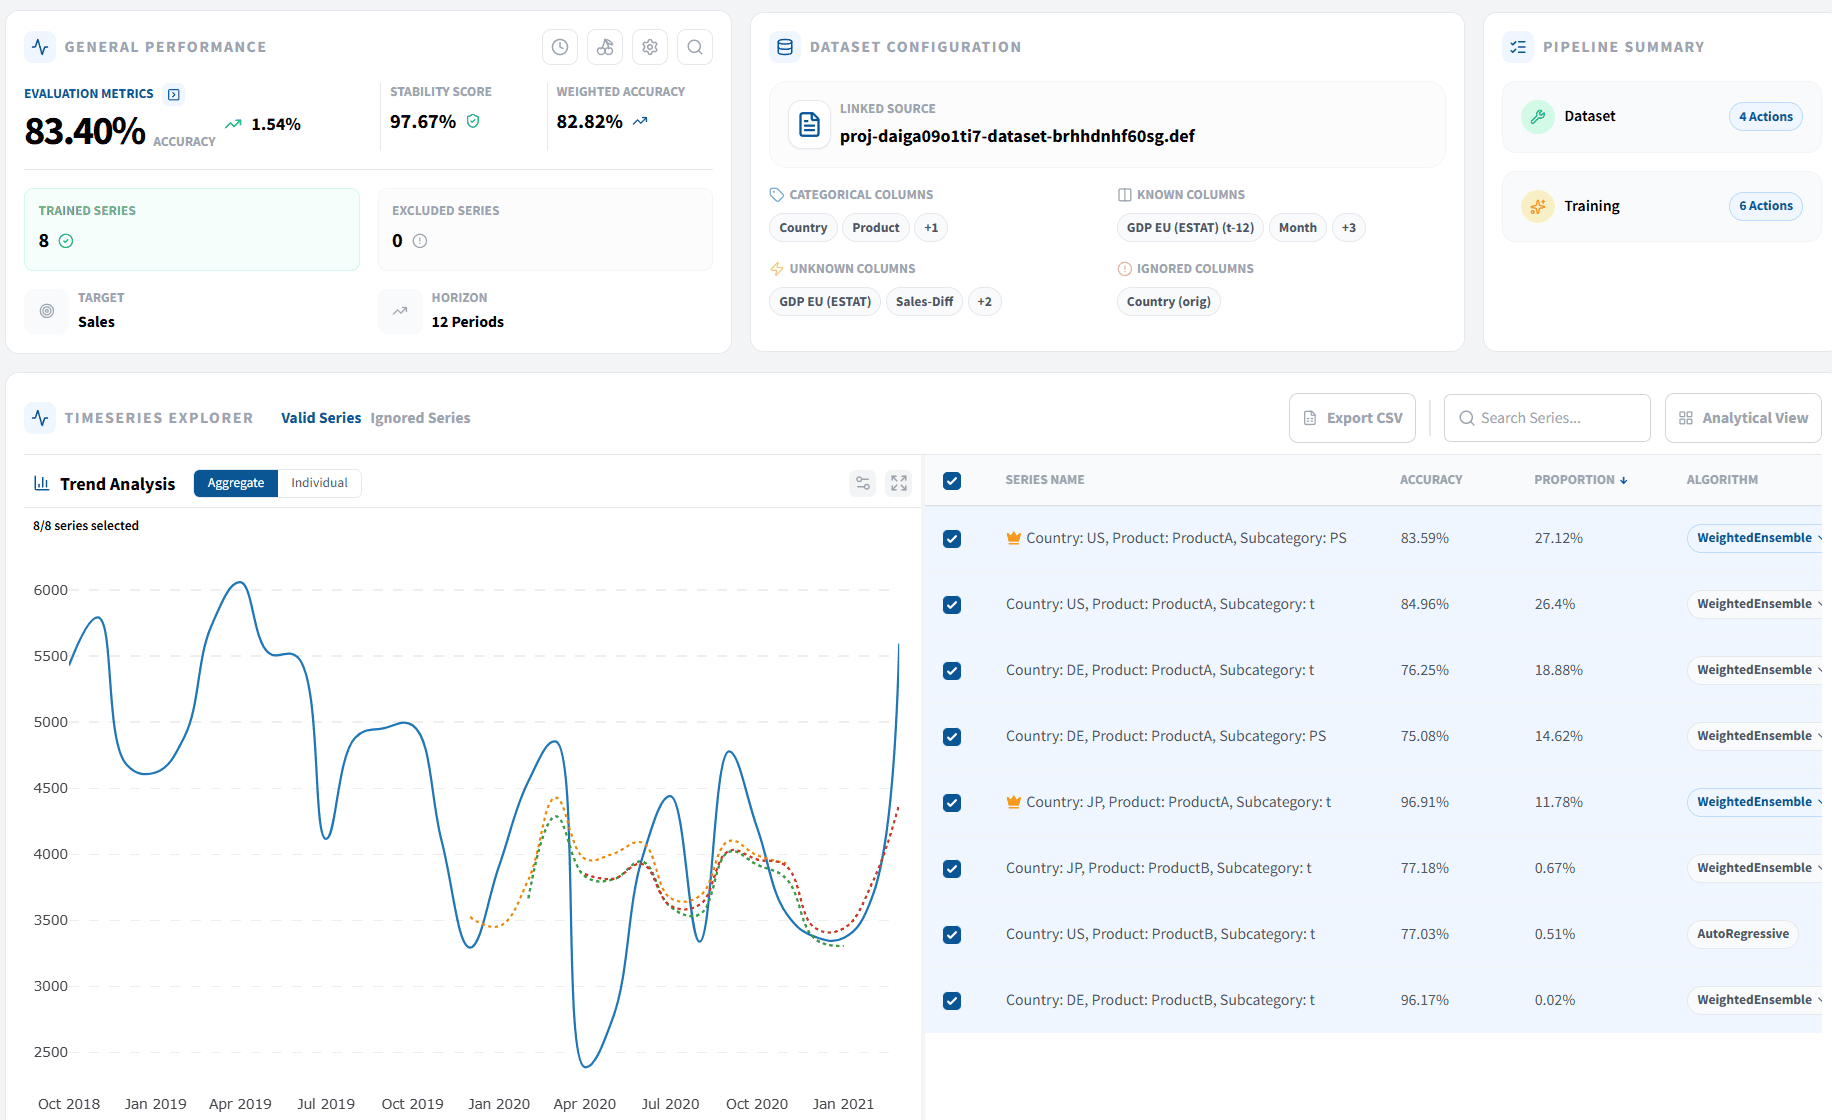The image size is (1832, 1120).
Task: Click the magnifier icon in General Performance
Action: click(695, 47)
